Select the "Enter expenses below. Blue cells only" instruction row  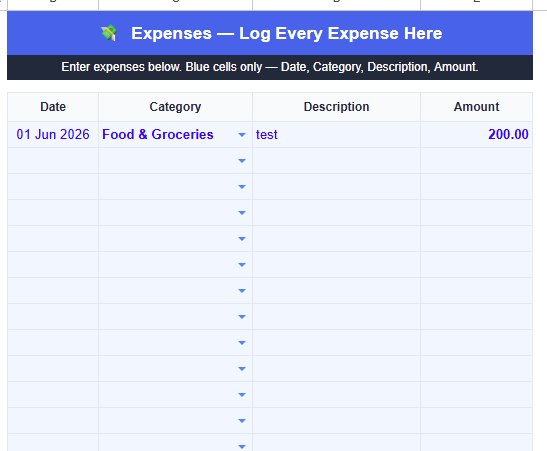[270, 67]
